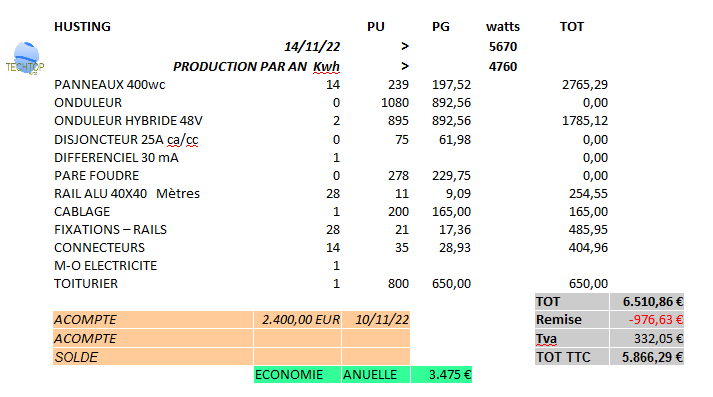
Task: Click the green ANUELLE cell
Action: coord(376,375)
